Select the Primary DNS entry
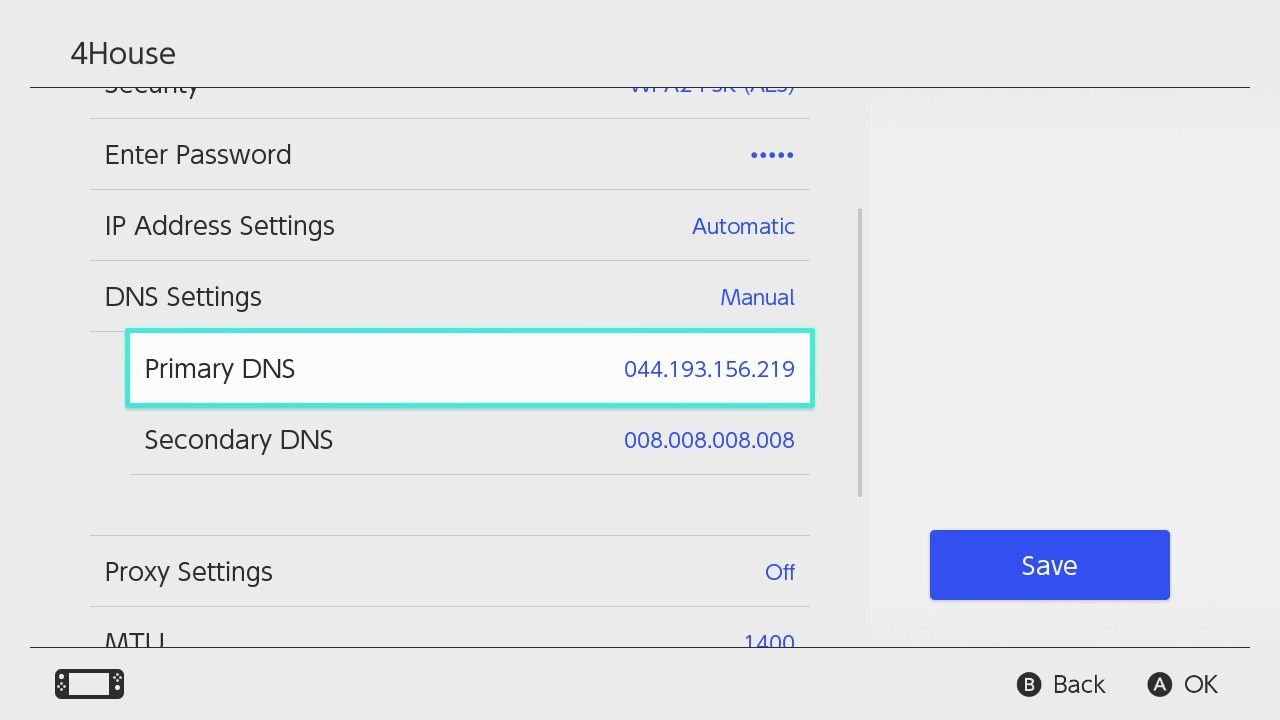 470,368
